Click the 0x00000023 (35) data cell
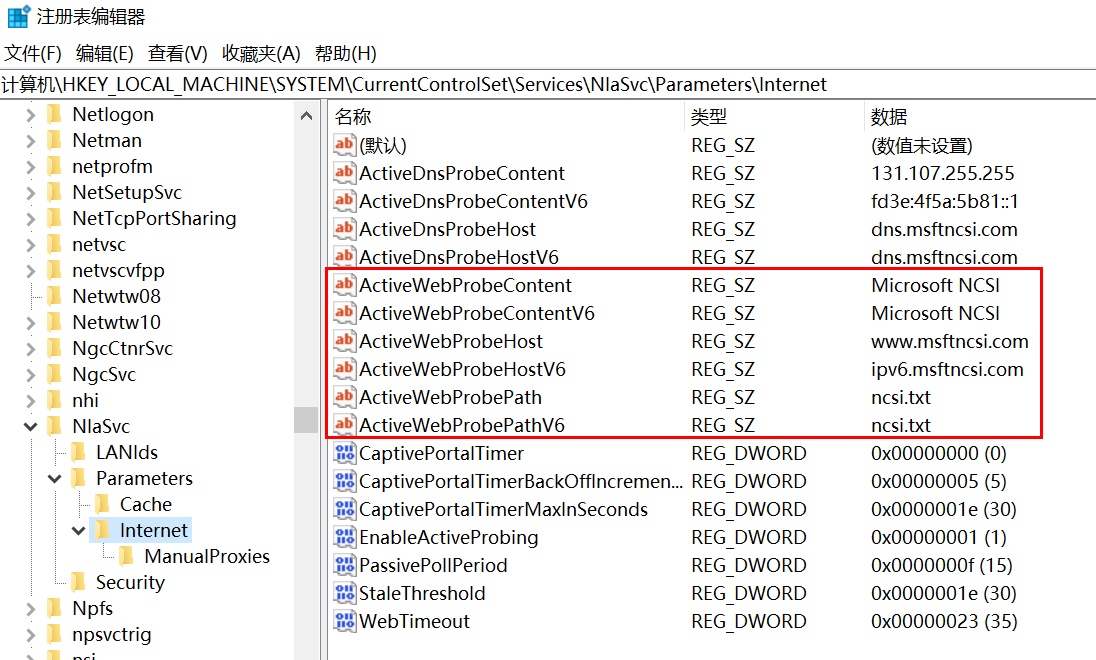 [x=944, y=621]
